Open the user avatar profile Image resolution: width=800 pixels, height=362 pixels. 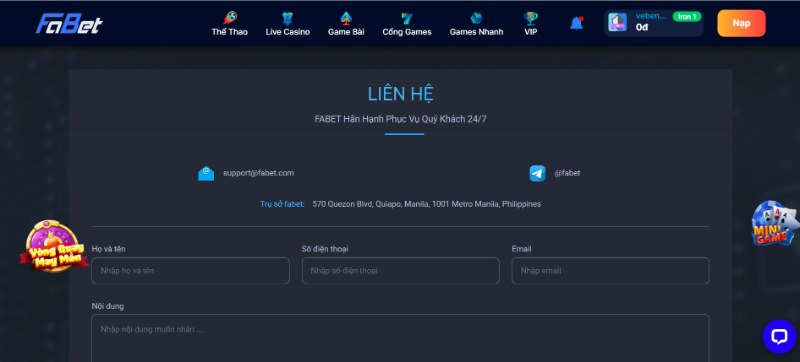pyautogui.click(x=617, y=22)
